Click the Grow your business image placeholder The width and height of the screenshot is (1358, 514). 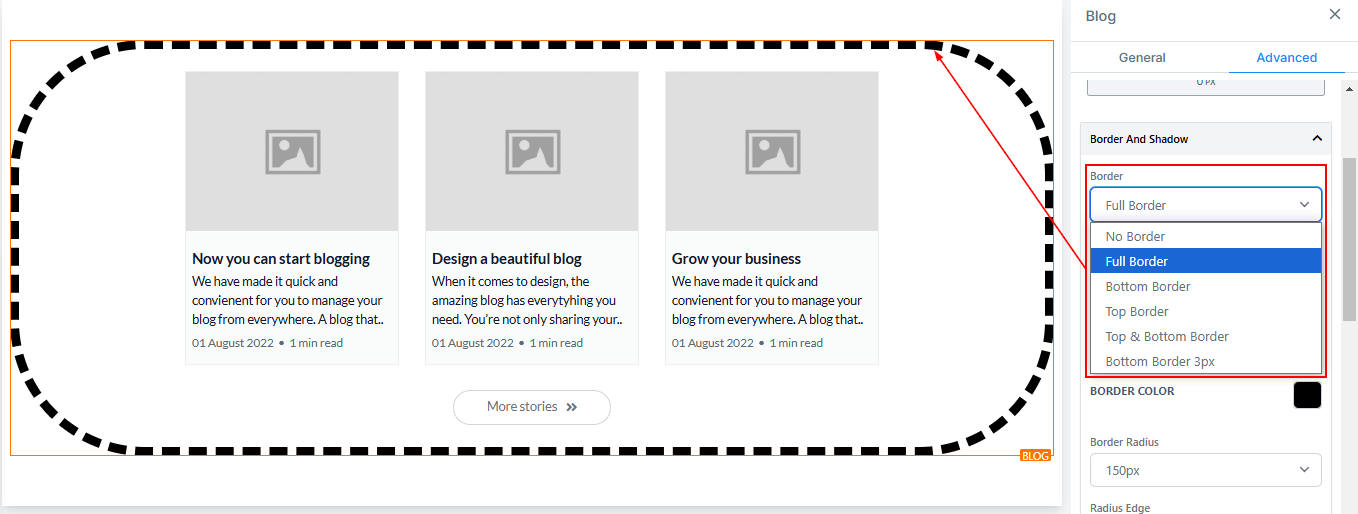[772, 151]
